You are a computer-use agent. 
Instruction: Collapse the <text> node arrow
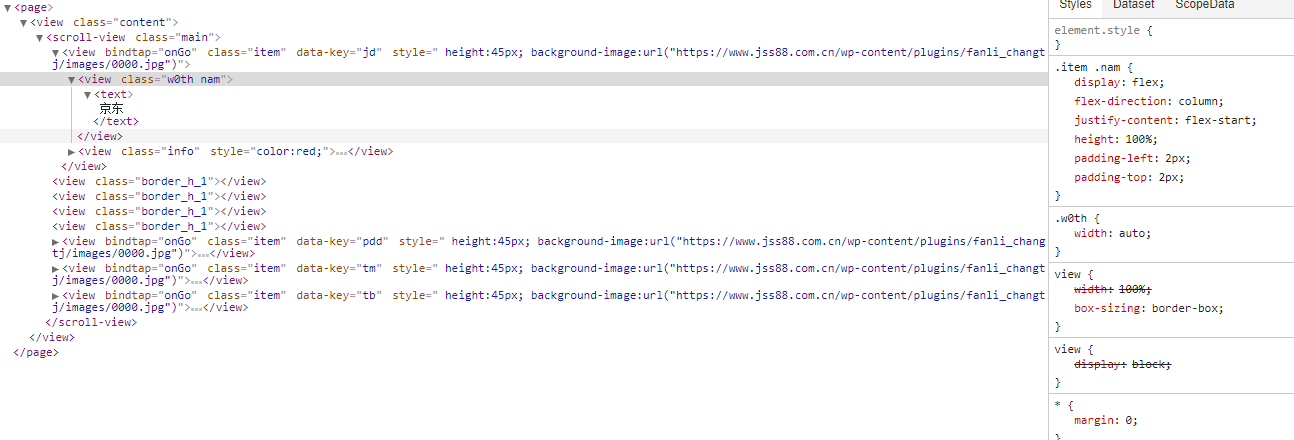tap(87, 94)
